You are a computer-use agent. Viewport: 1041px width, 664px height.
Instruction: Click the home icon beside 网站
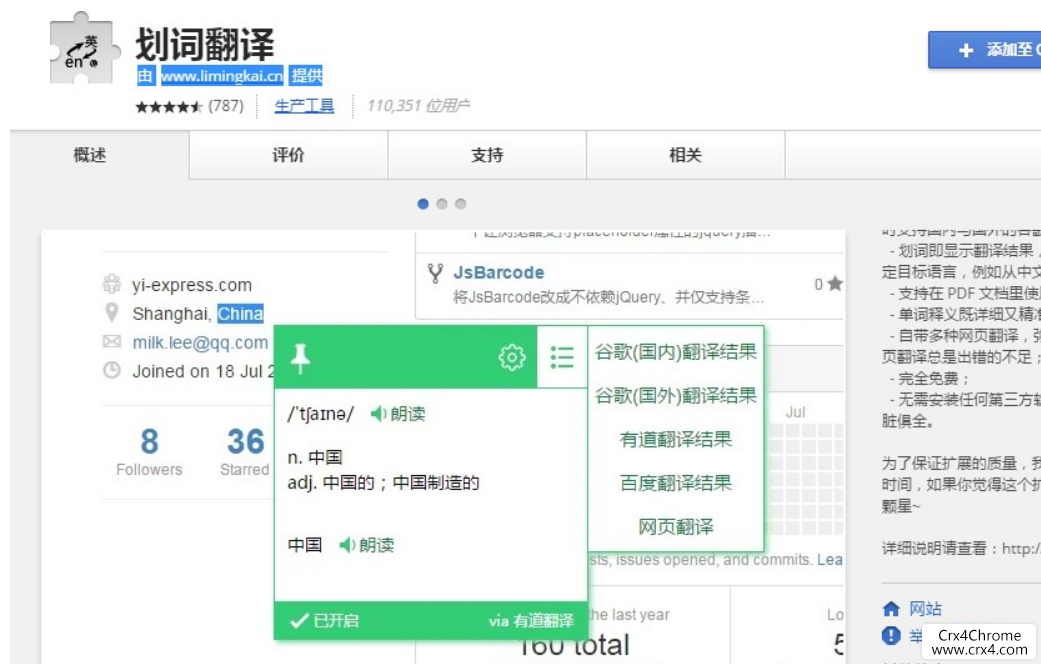(x=891, y=609)
